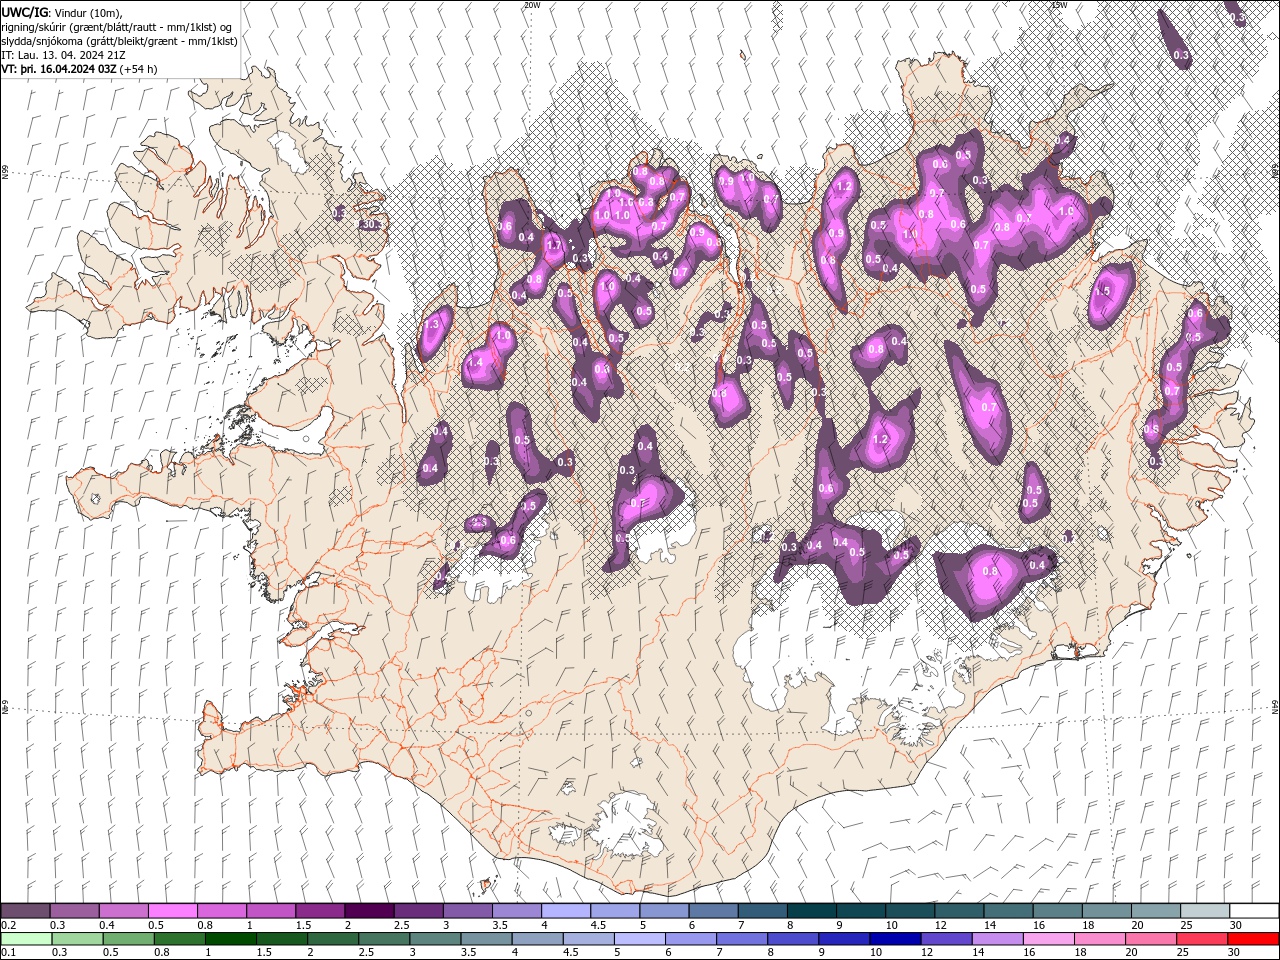Click the '0.2' tick label on snow legend

coord(9,925)
